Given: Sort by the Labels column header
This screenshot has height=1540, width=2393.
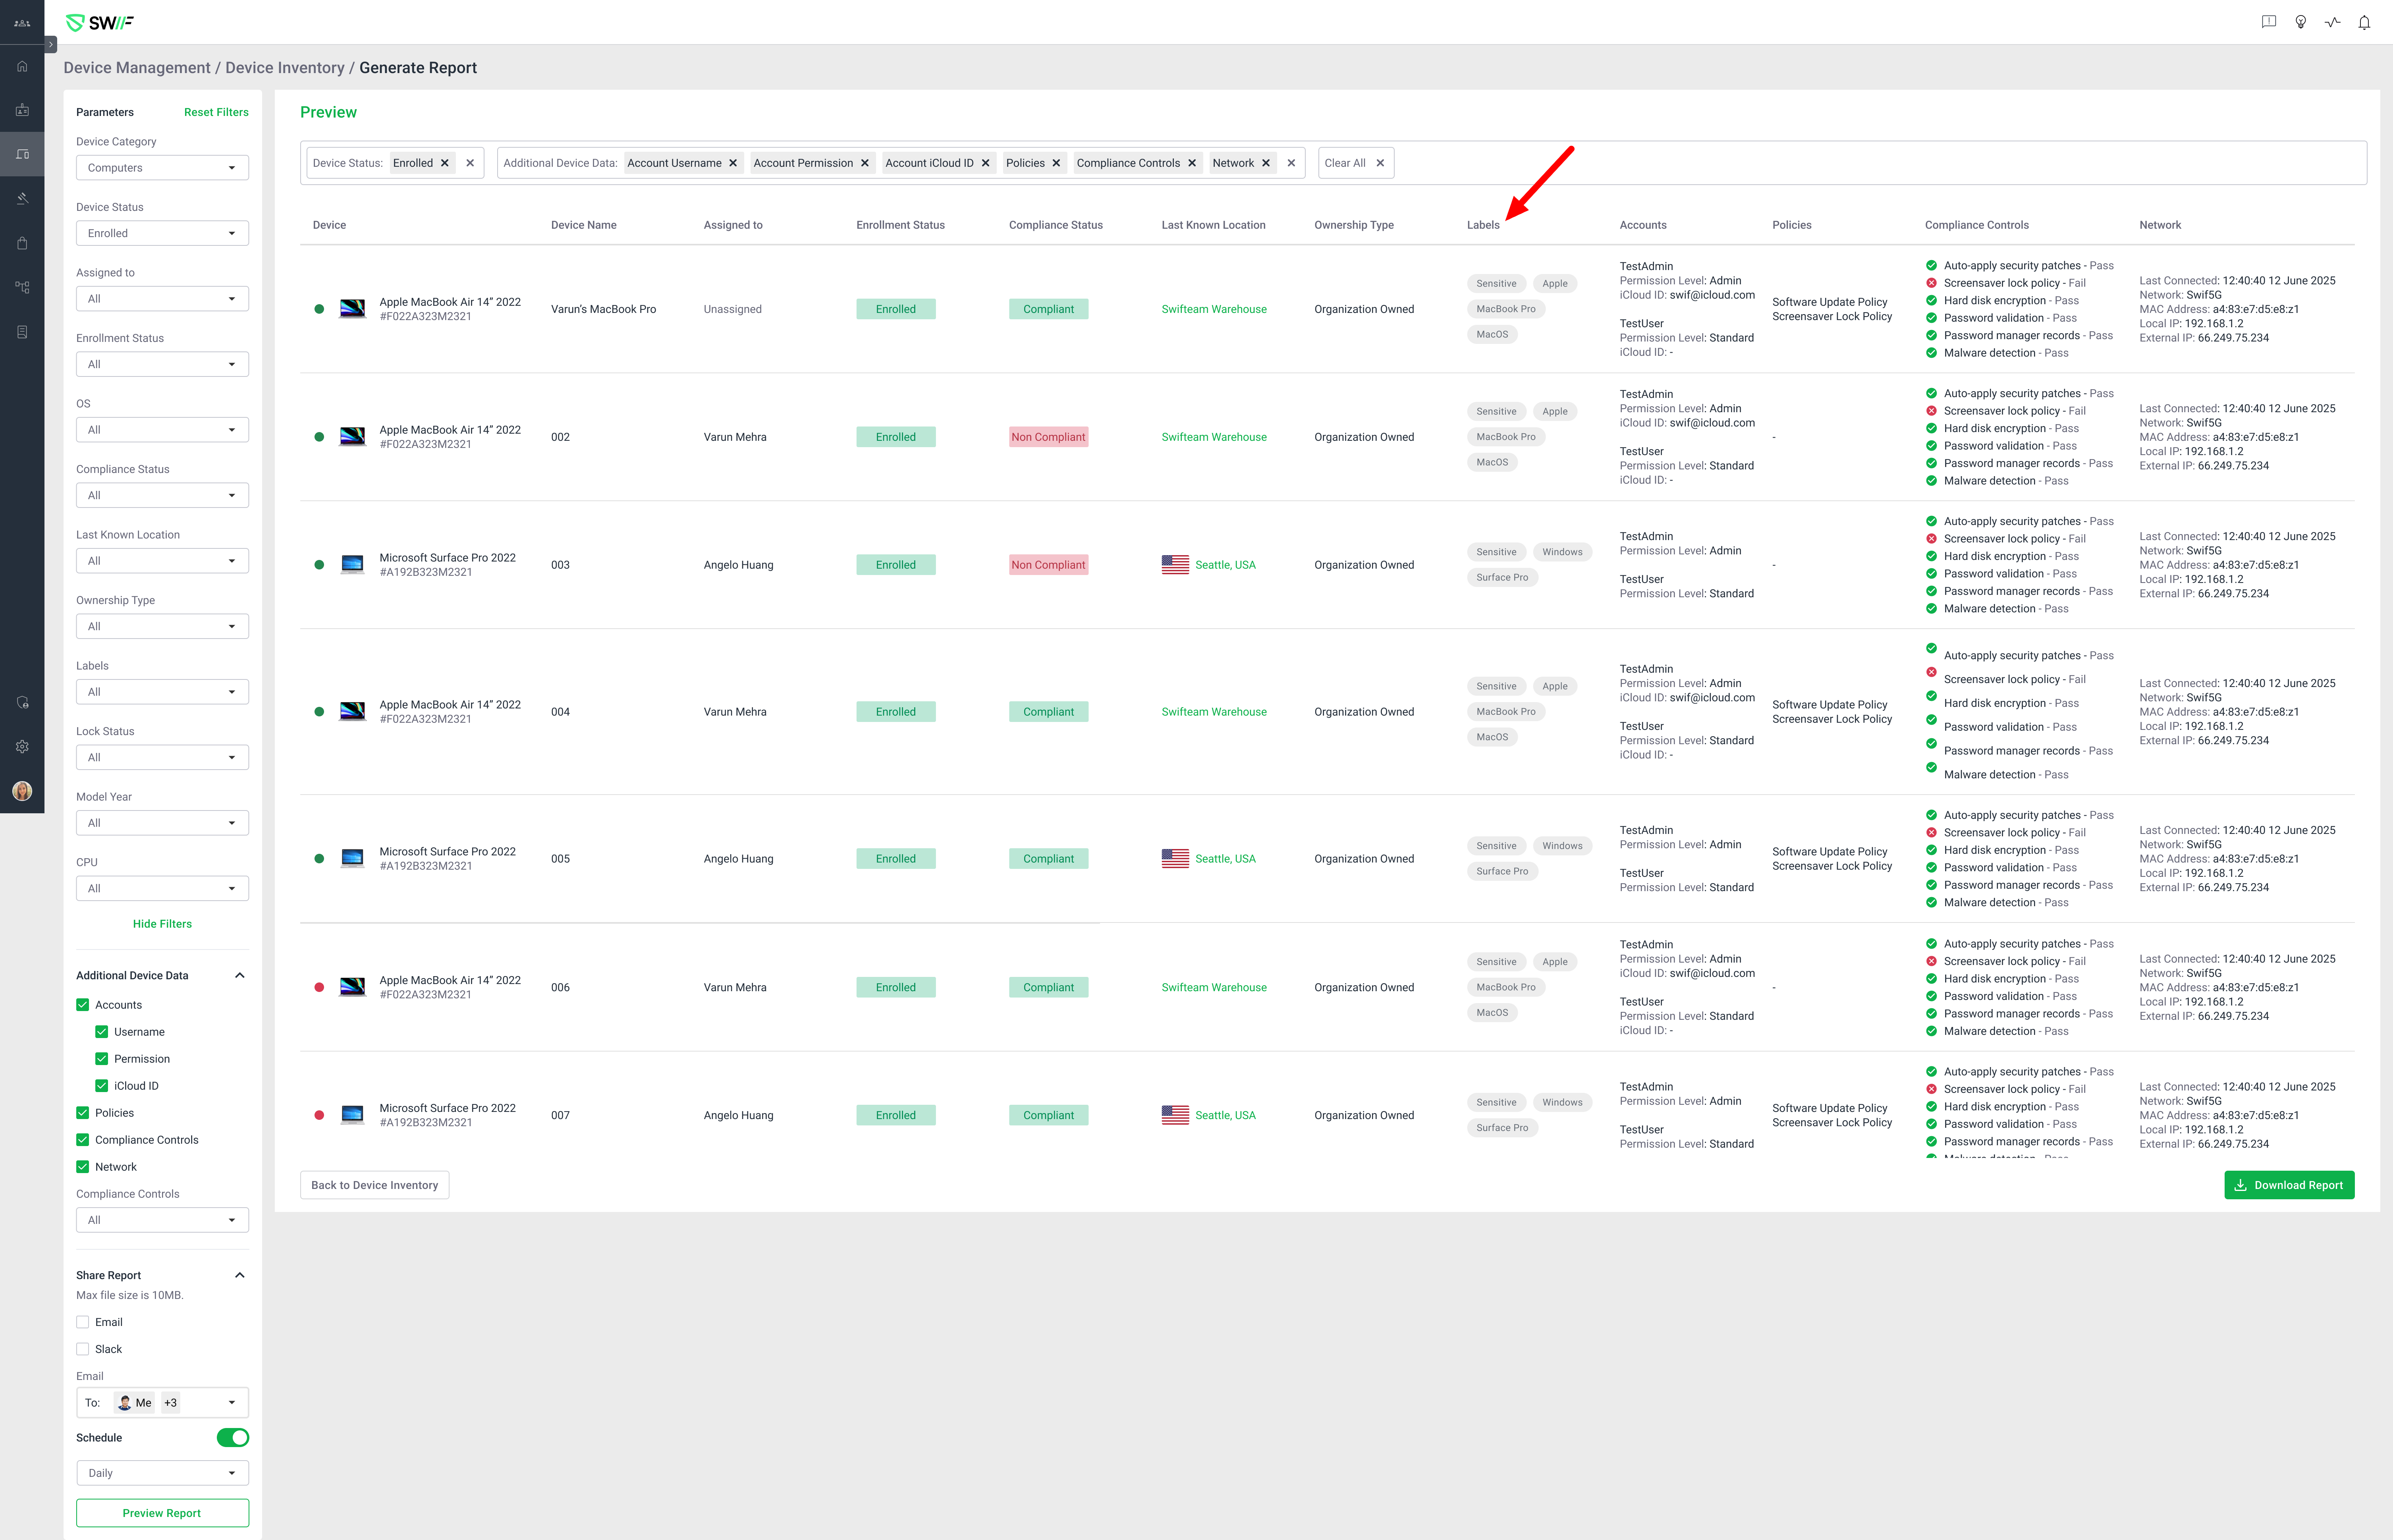Looking at the screenshot, I should (1482, 225).
